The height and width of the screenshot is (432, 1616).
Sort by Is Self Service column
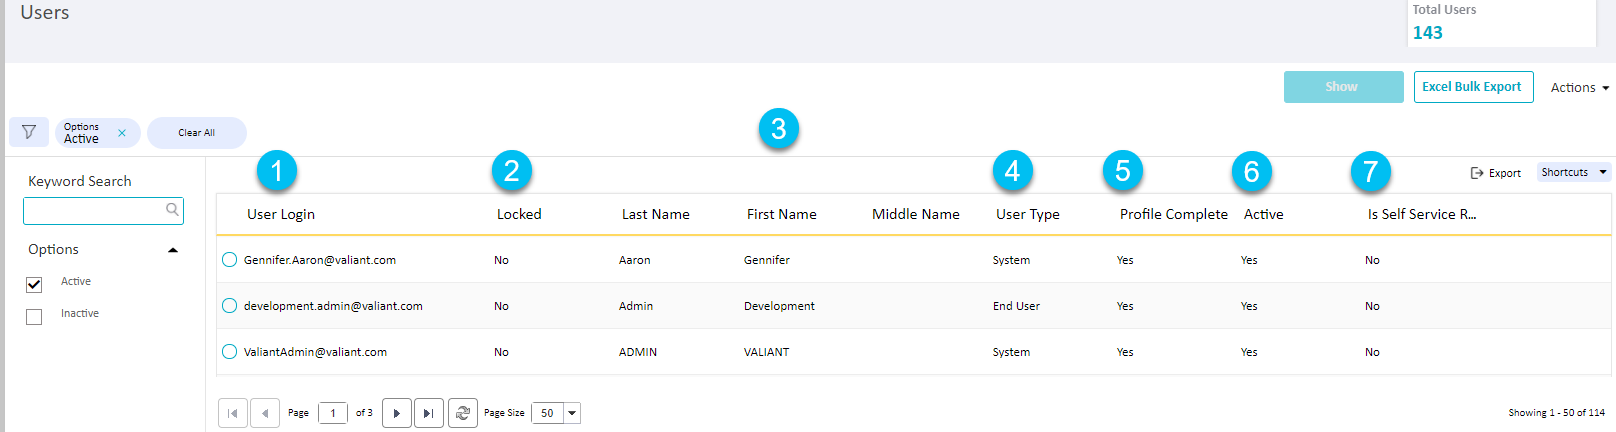coord(1422,214)
